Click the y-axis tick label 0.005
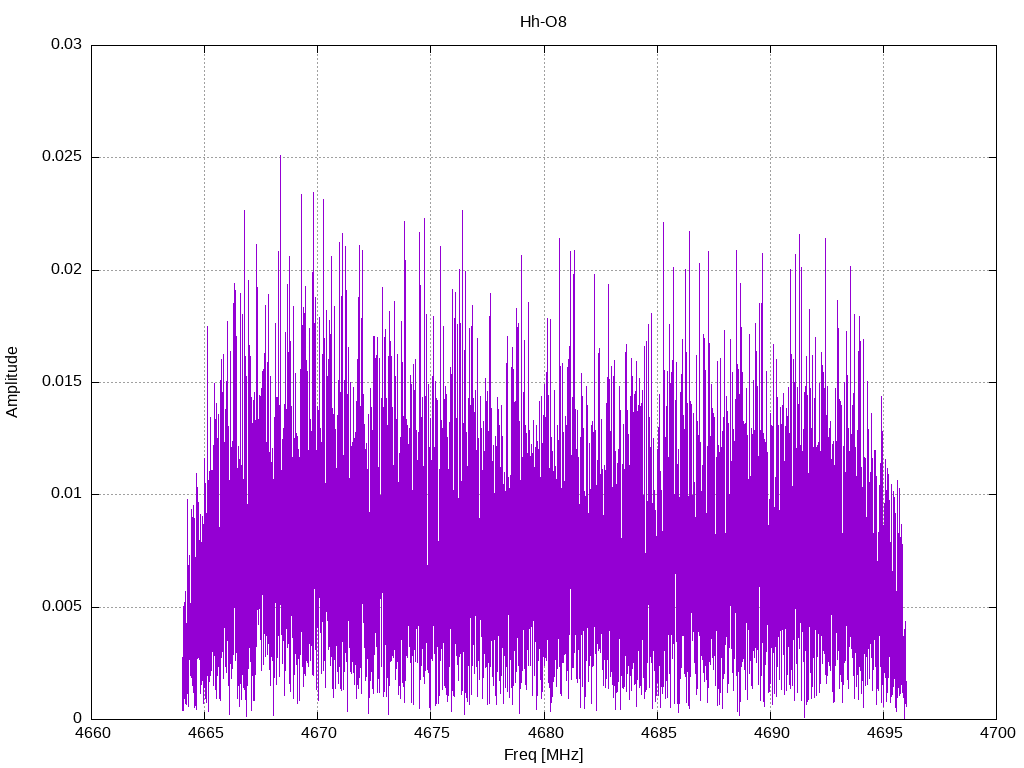The height and width of the screenshot is (768, 1024). [x=62, y=607]
